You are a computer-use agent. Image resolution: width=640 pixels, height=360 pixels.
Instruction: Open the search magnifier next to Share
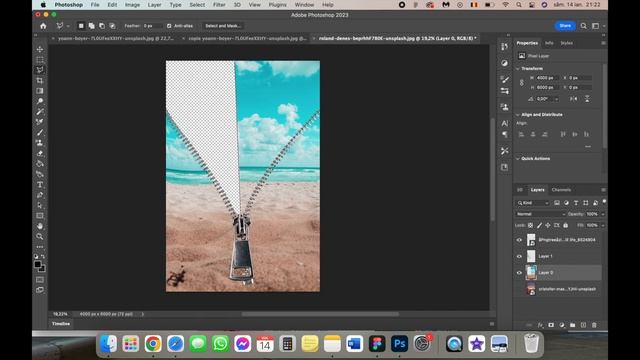(x=584, y=26)
